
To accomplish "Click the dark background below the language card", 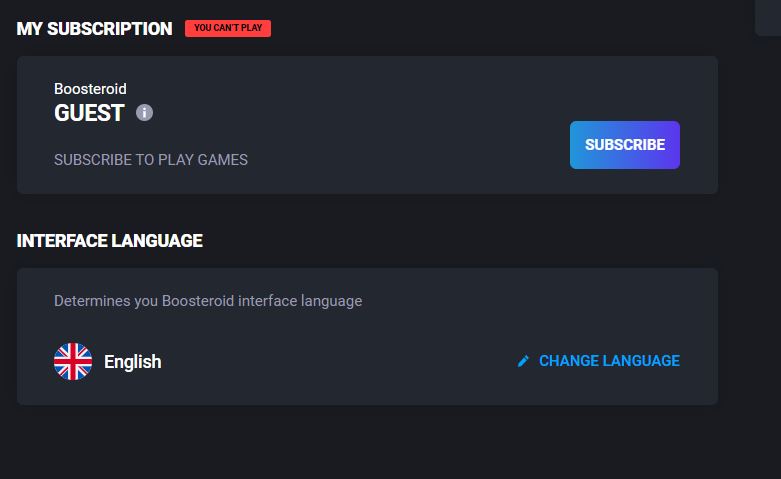I will tap(368, 442).
